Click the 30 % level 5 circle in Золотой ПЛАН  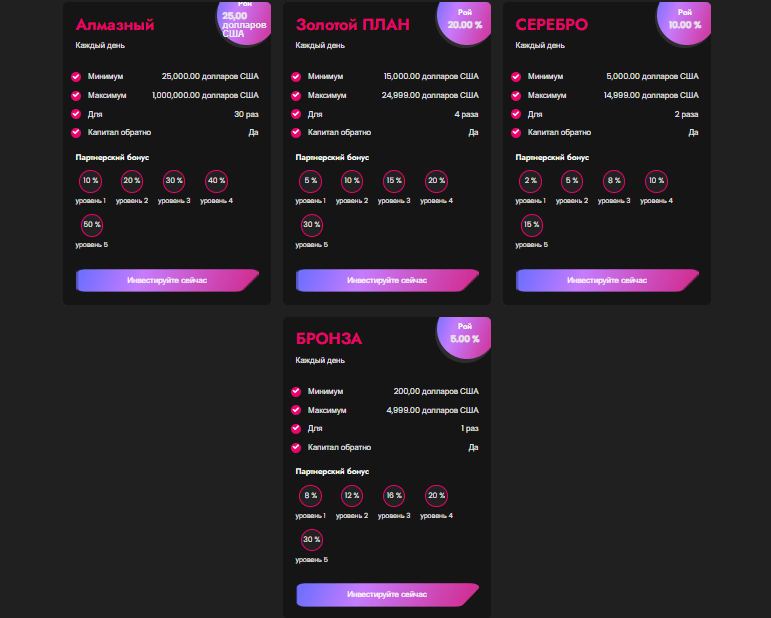(x=312, y=225)
